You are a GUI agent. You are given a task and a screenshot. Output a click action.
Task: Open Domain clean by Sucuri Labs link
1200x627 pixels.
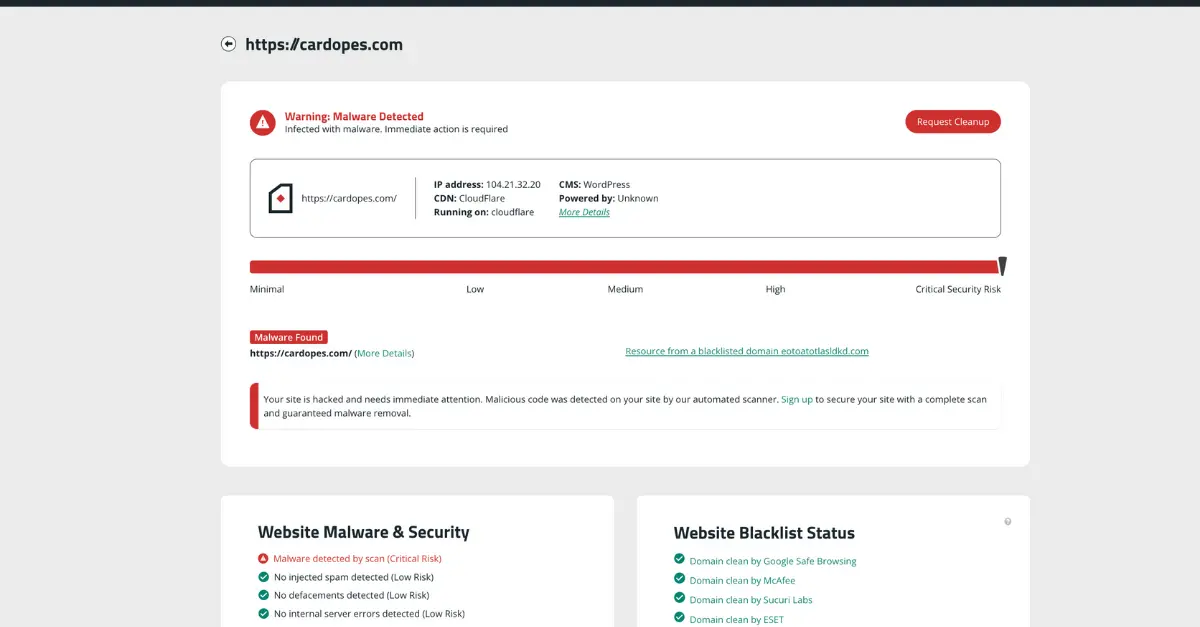point(751,600)
